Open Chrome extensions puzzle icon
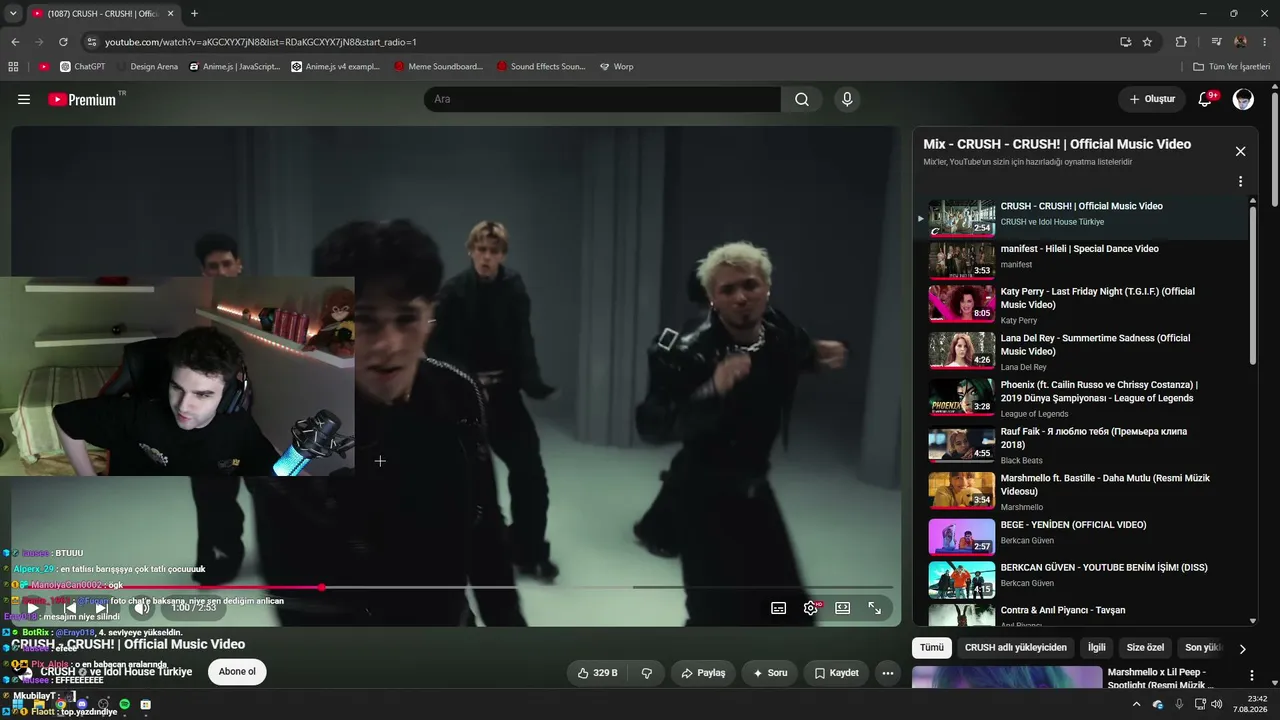Image resolution: width=1280 pixels, height=720 pixels. (1181, 42)
